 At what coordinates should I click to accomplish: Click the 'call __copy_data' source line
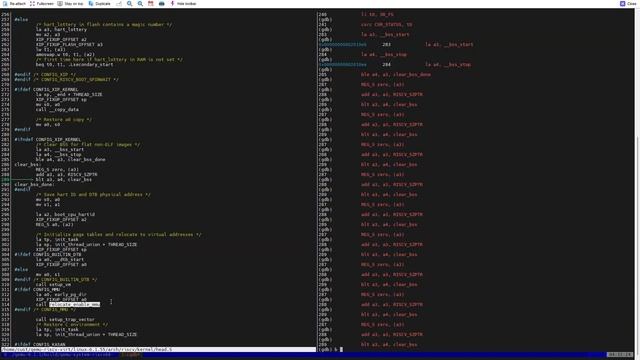[x=57, y=109]
